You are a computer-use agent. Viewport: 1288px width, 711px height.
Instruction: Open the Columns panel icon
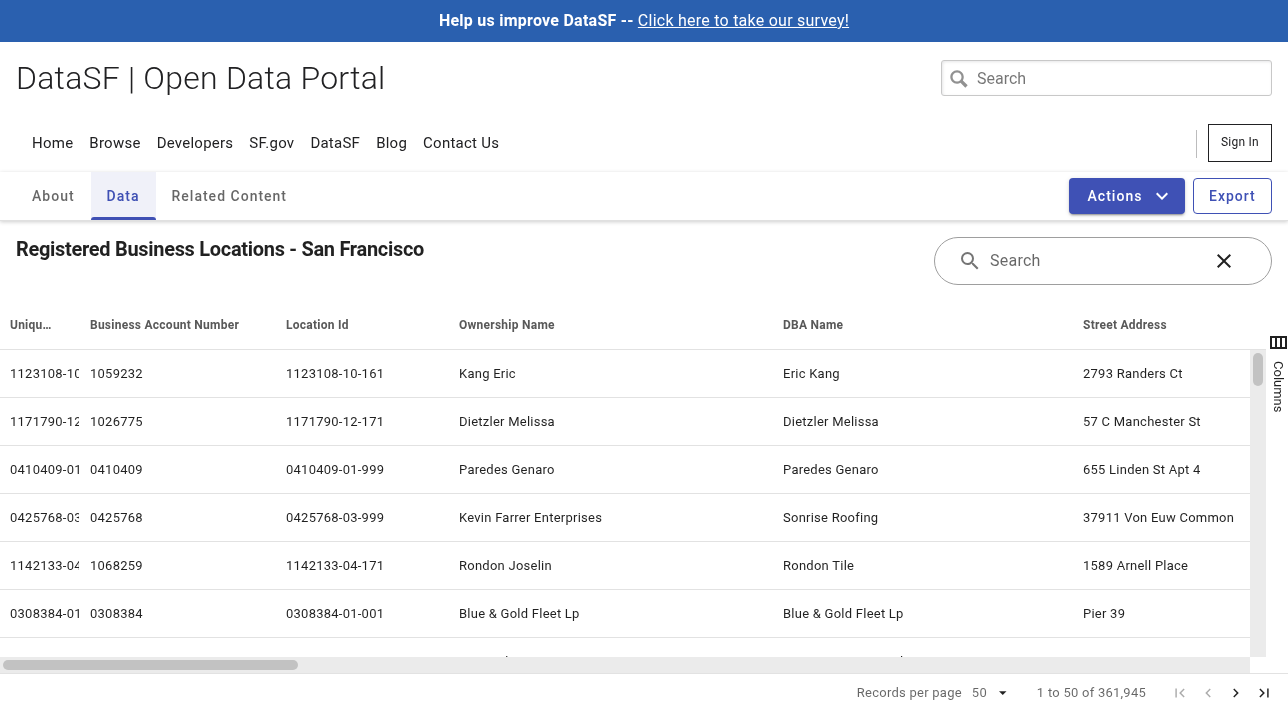(x=1278, y=342)
